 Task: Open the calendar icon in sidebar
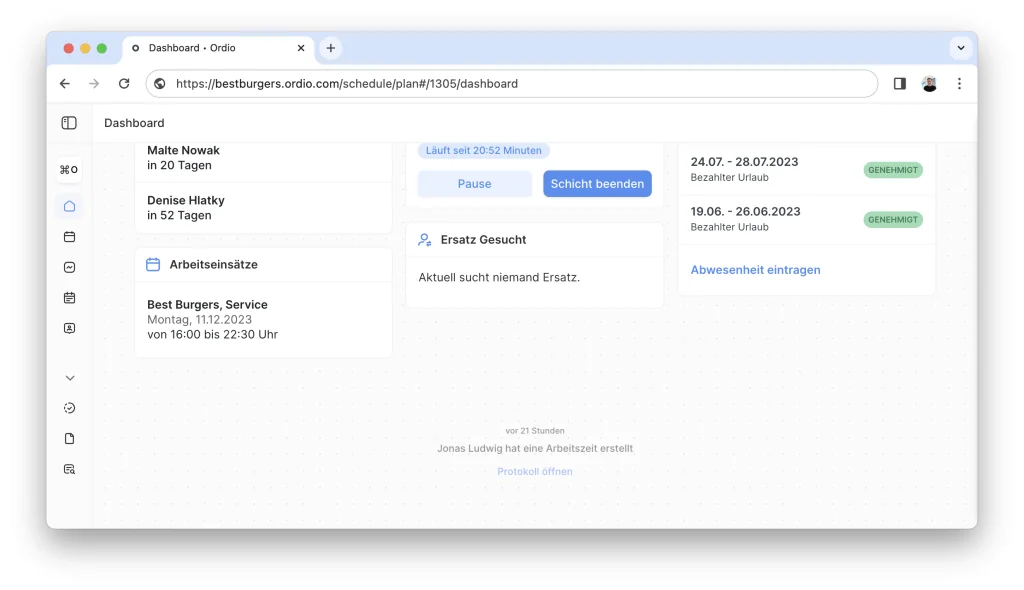point(69,237)
